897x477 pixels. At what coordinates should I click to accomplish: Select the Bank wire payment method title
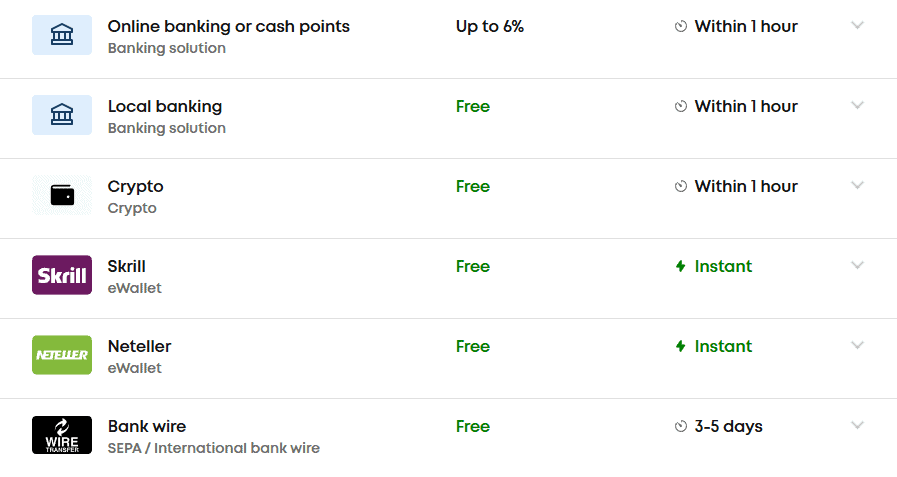[147, 427]
